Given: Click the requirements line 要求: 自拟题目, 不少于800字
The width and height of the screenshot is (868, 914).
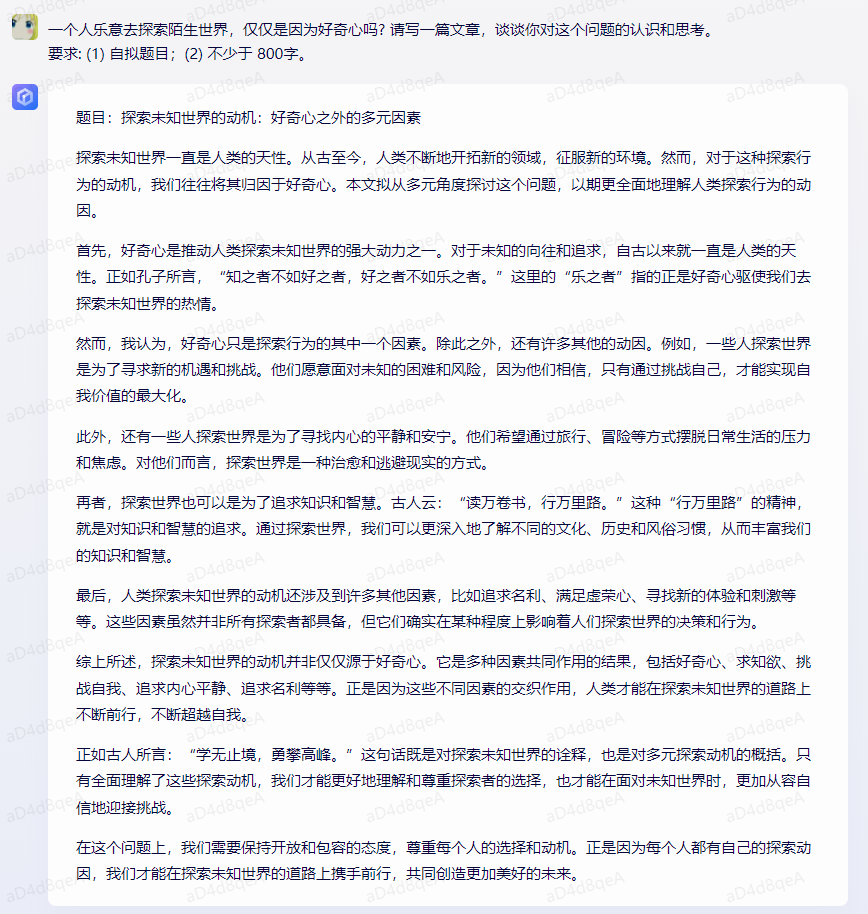Looking at the screenshot, I should tap(177, 54).
